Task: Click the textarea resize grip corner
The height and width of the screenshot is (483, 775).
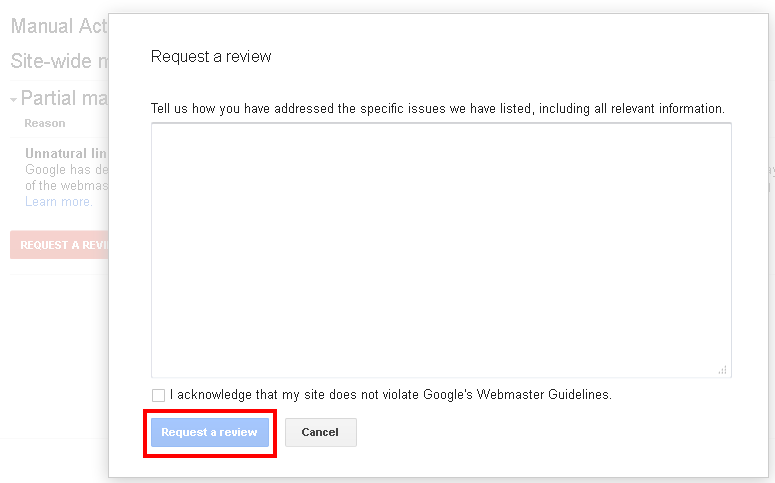Action: tap(723, 370)
